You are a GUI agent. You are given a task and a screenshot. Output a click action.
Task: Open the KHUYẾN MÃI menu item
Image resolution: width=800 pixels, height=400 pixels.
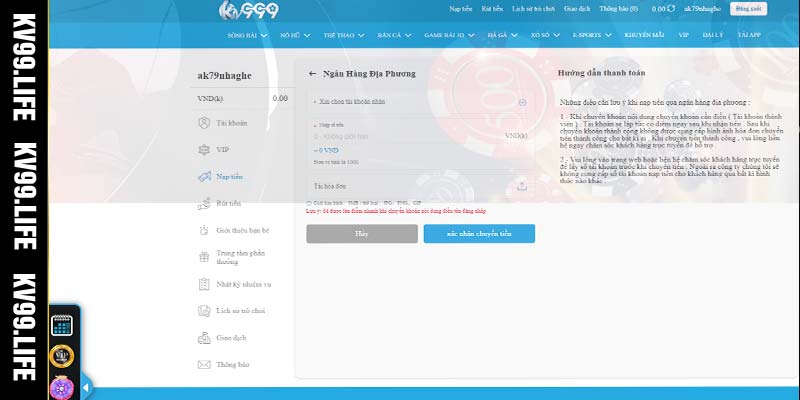coord(644,34)
